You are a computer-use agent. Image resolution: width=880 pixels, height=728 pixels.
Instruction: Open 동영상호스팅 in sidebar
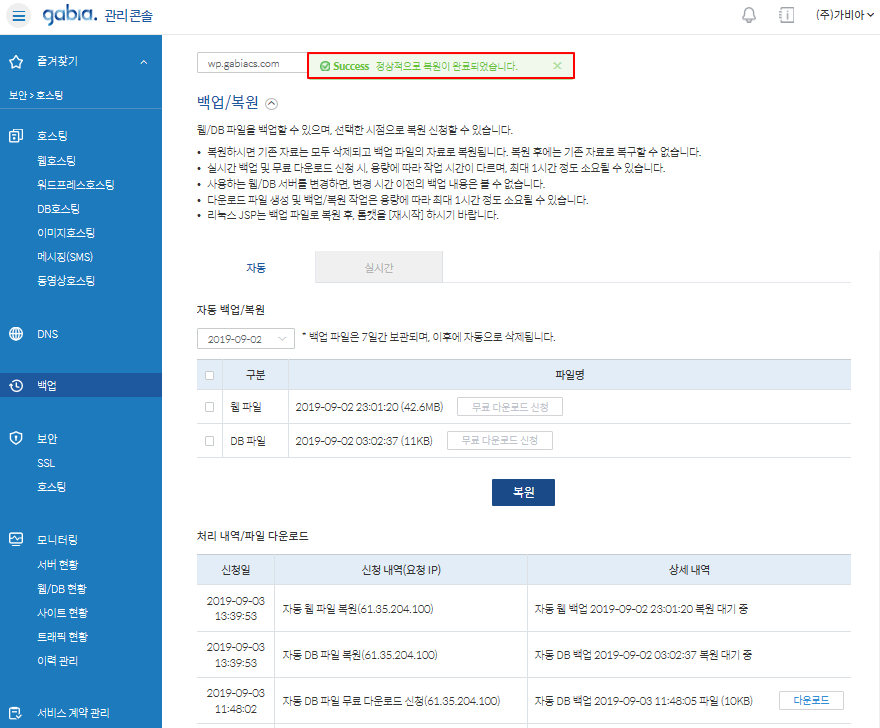pos(66,281)
